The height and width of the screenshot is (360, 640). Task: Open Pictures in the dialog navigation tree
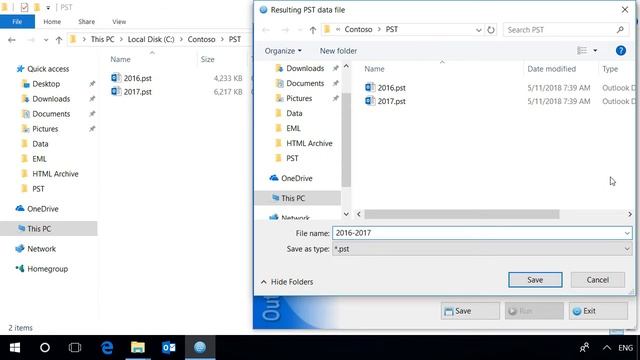[x=299, y=98]
